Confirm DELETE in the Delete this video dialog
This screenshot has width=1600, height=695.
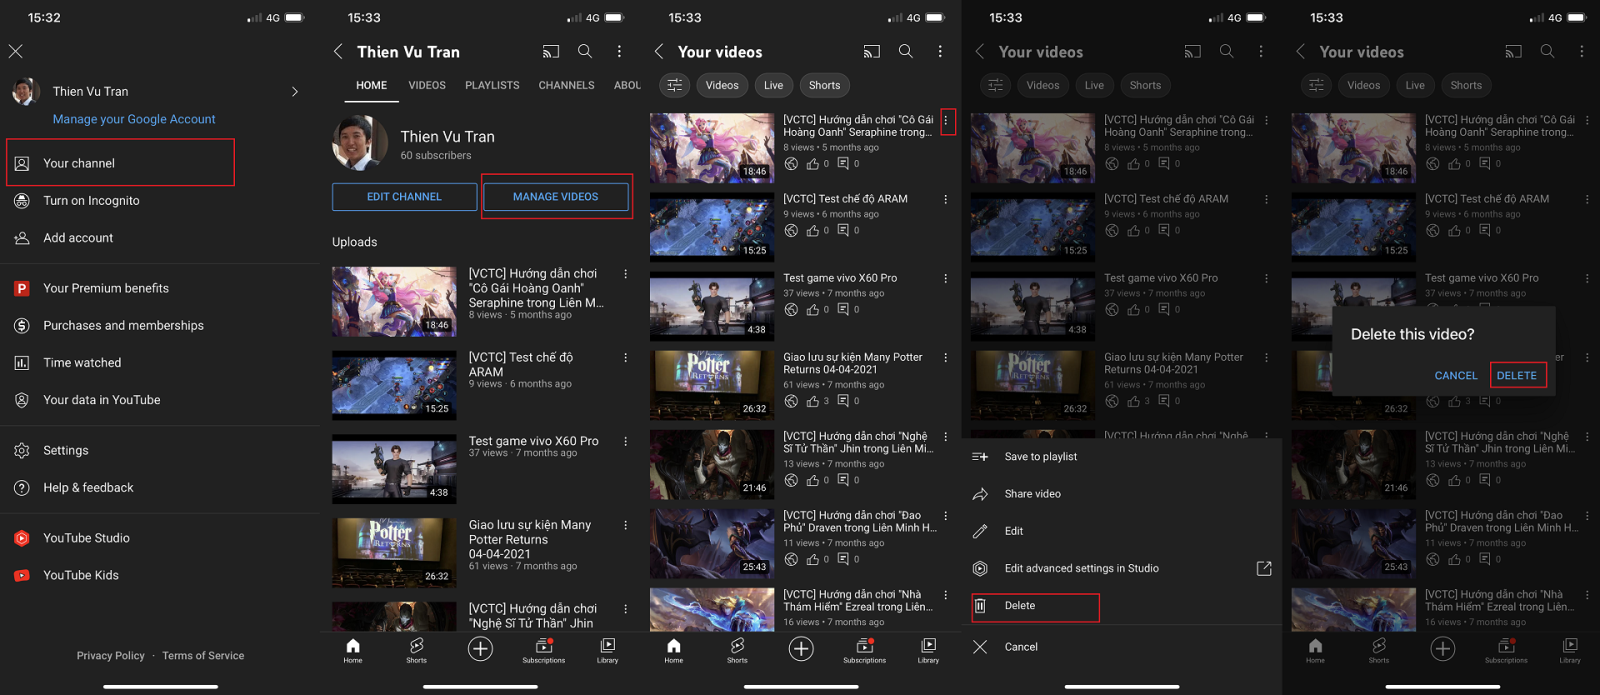pyautogui.click(x=1517, y=376)
